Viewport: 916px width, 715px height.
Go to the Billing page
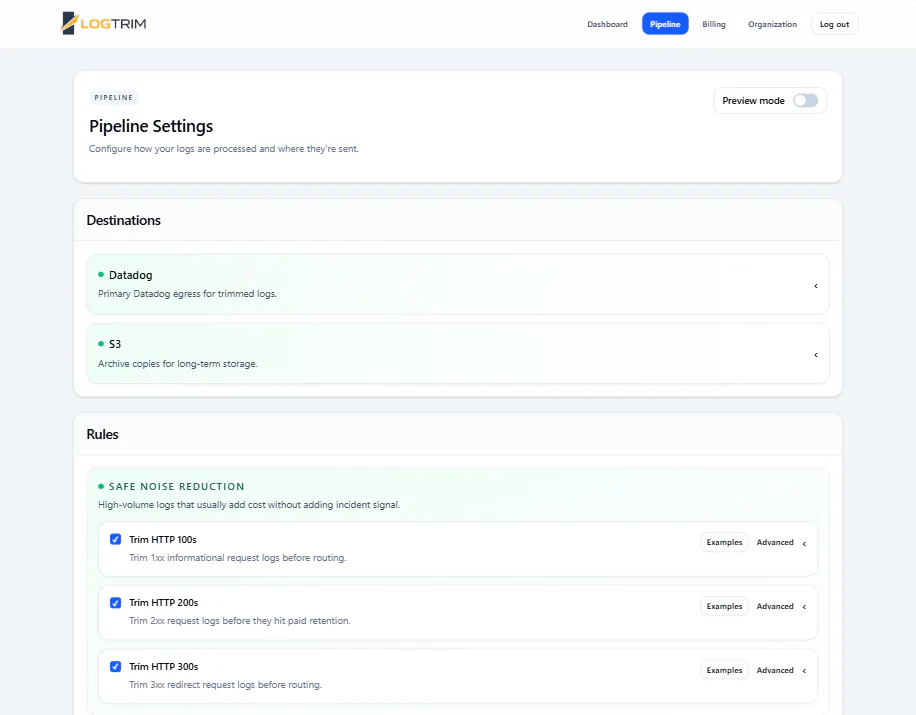(x=713, y=24)
